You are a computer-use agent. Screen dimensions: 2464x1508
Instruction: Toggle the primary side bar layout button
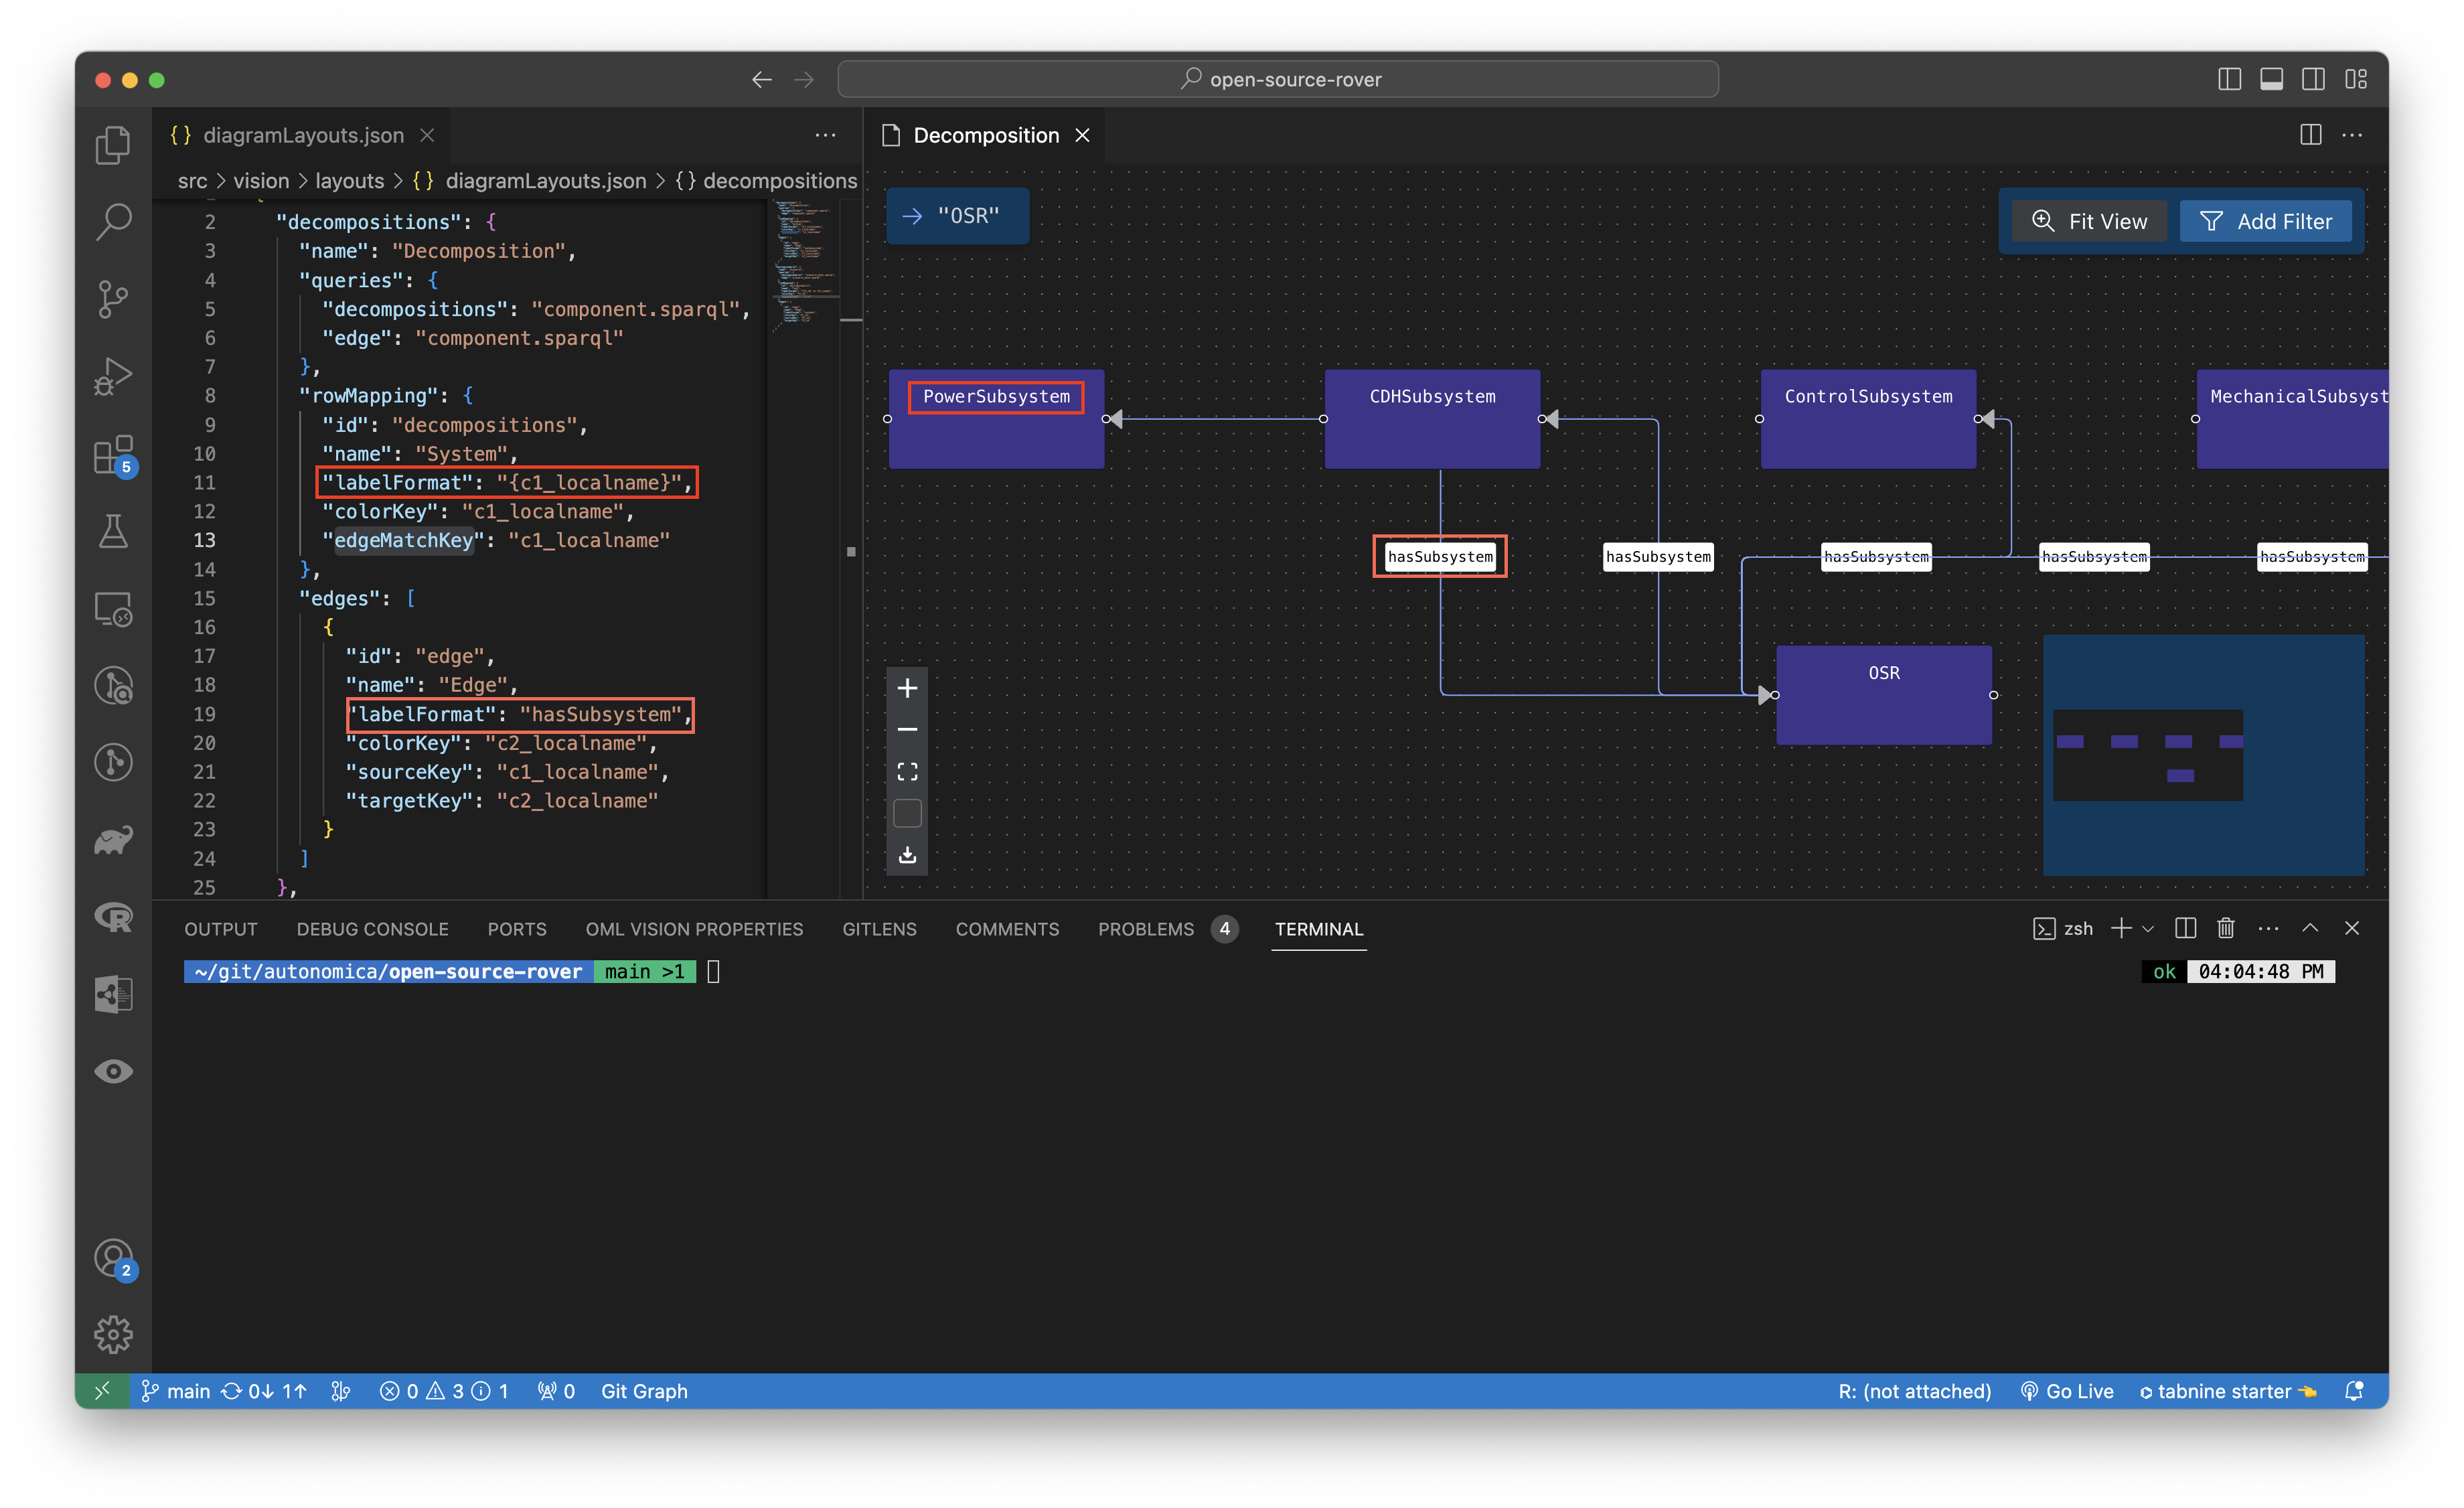coord(2229,79)
